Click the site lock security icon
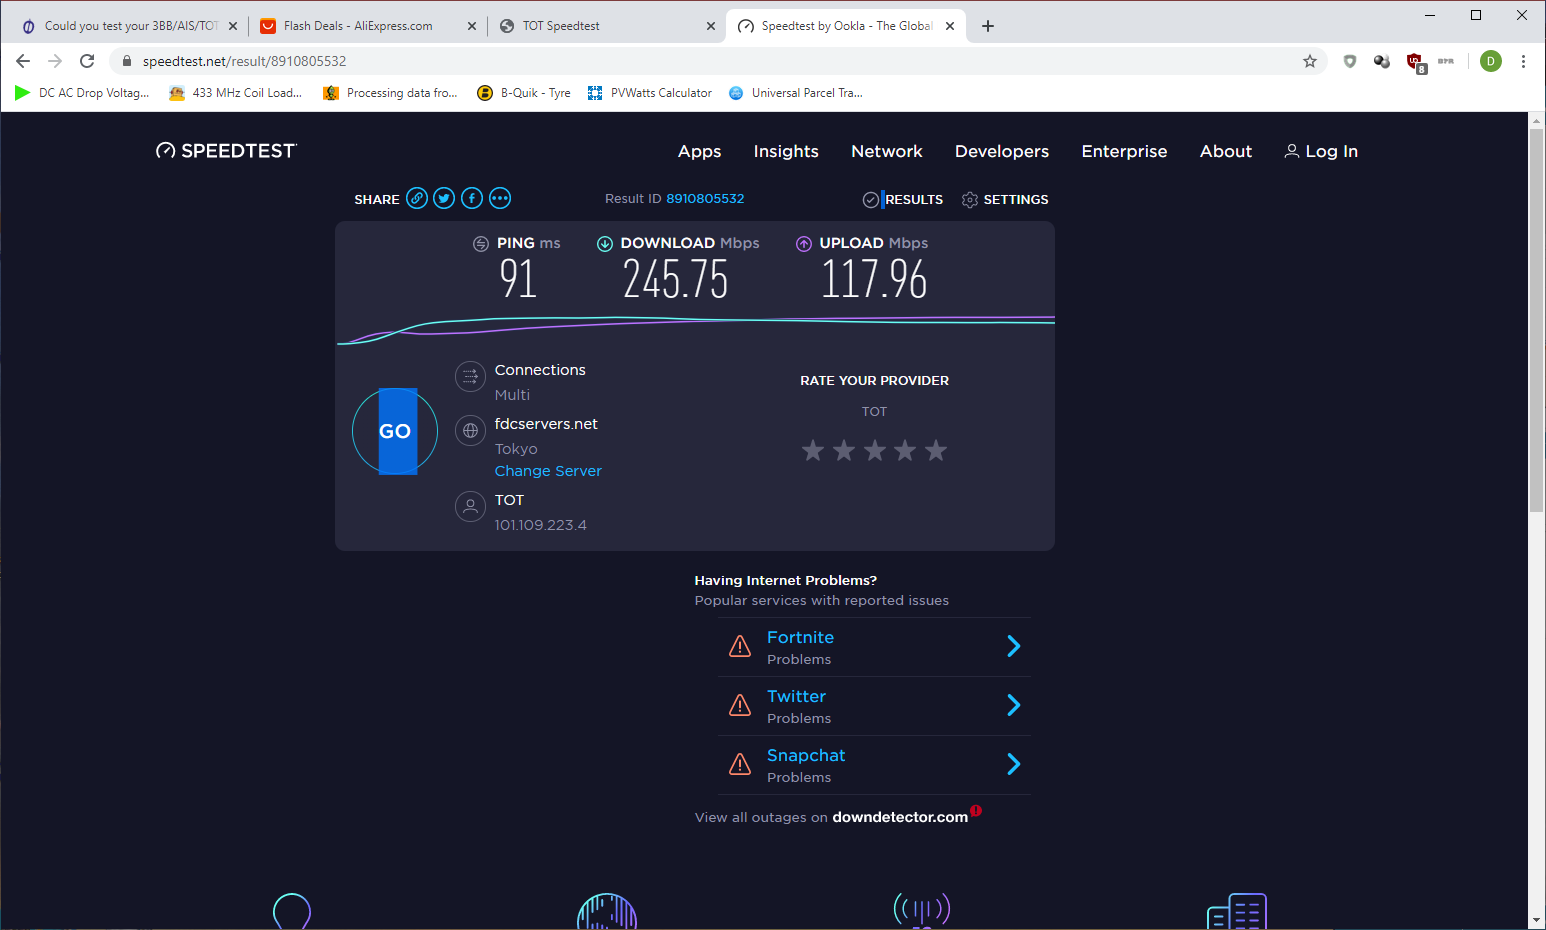 pyautogui.click(x=127, y=61)
